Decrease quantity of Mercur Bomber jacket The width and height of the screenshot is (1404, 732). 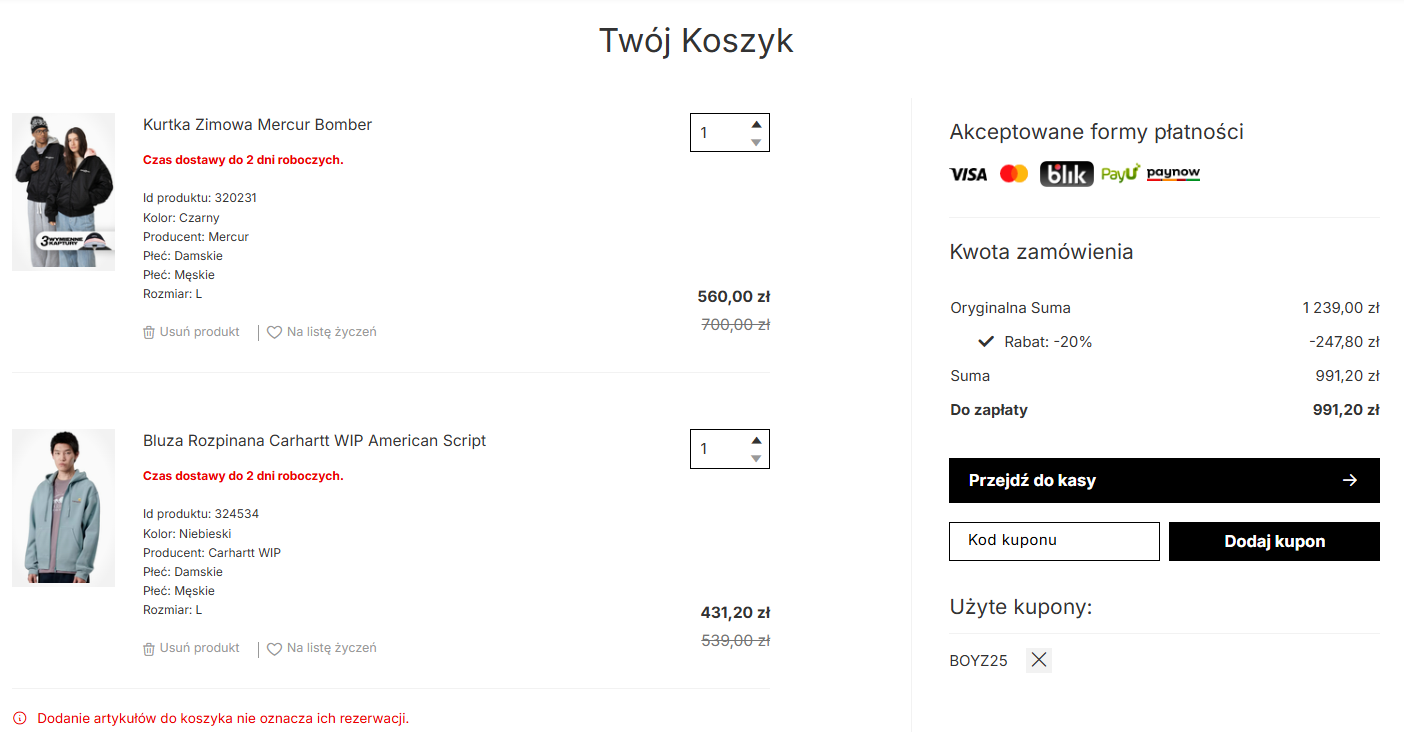(x=756, y=142)
